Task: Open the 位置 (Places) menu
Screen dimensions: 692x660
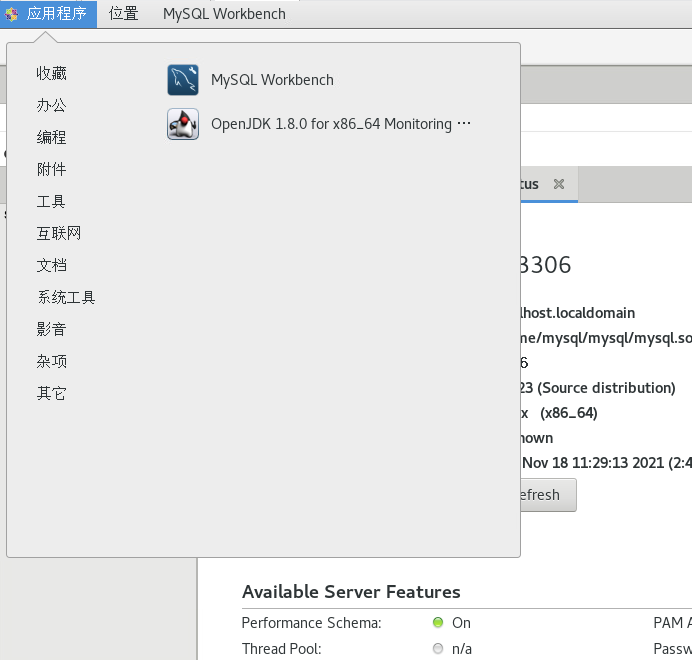Action: point(124,14)
